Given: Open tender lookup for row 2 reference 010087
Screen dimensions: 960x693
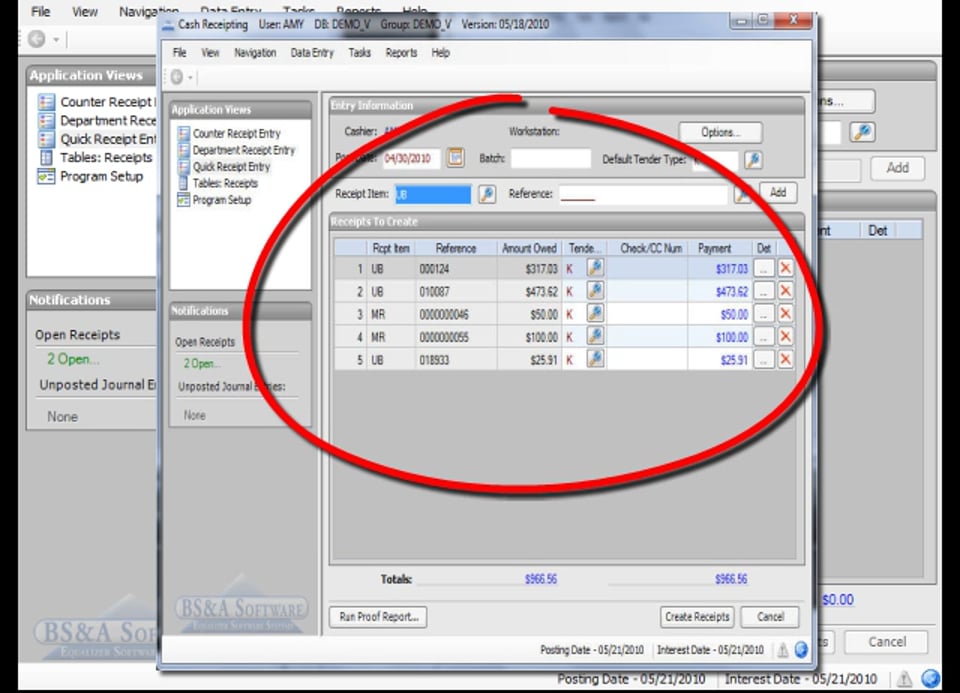Looking at the screenshot, I should click(x=595, y=290).
